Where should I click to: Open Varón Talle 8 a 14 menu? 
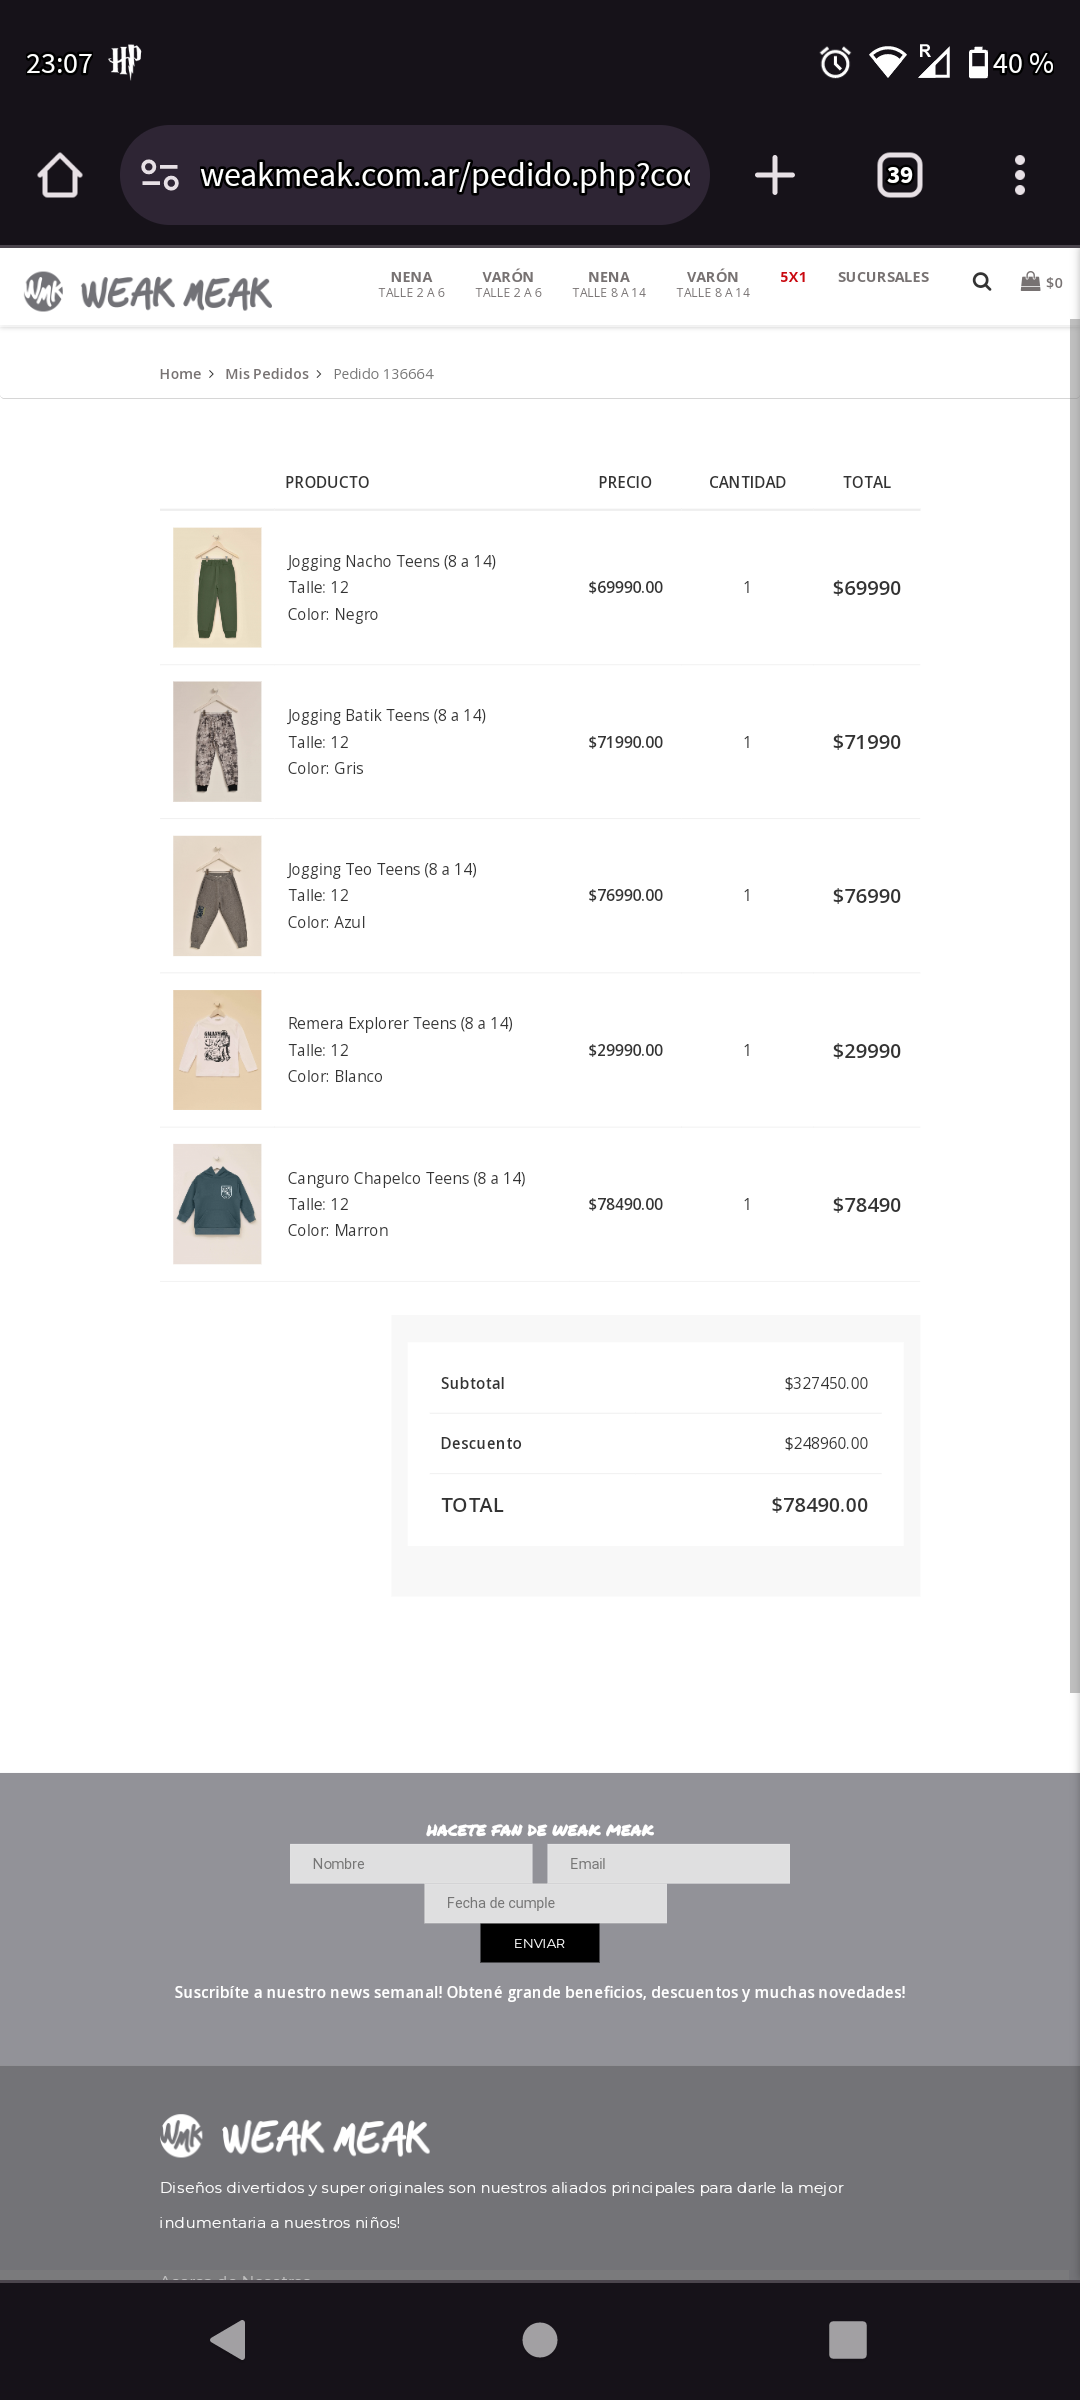pyautogui.click(x=712, y=284)
